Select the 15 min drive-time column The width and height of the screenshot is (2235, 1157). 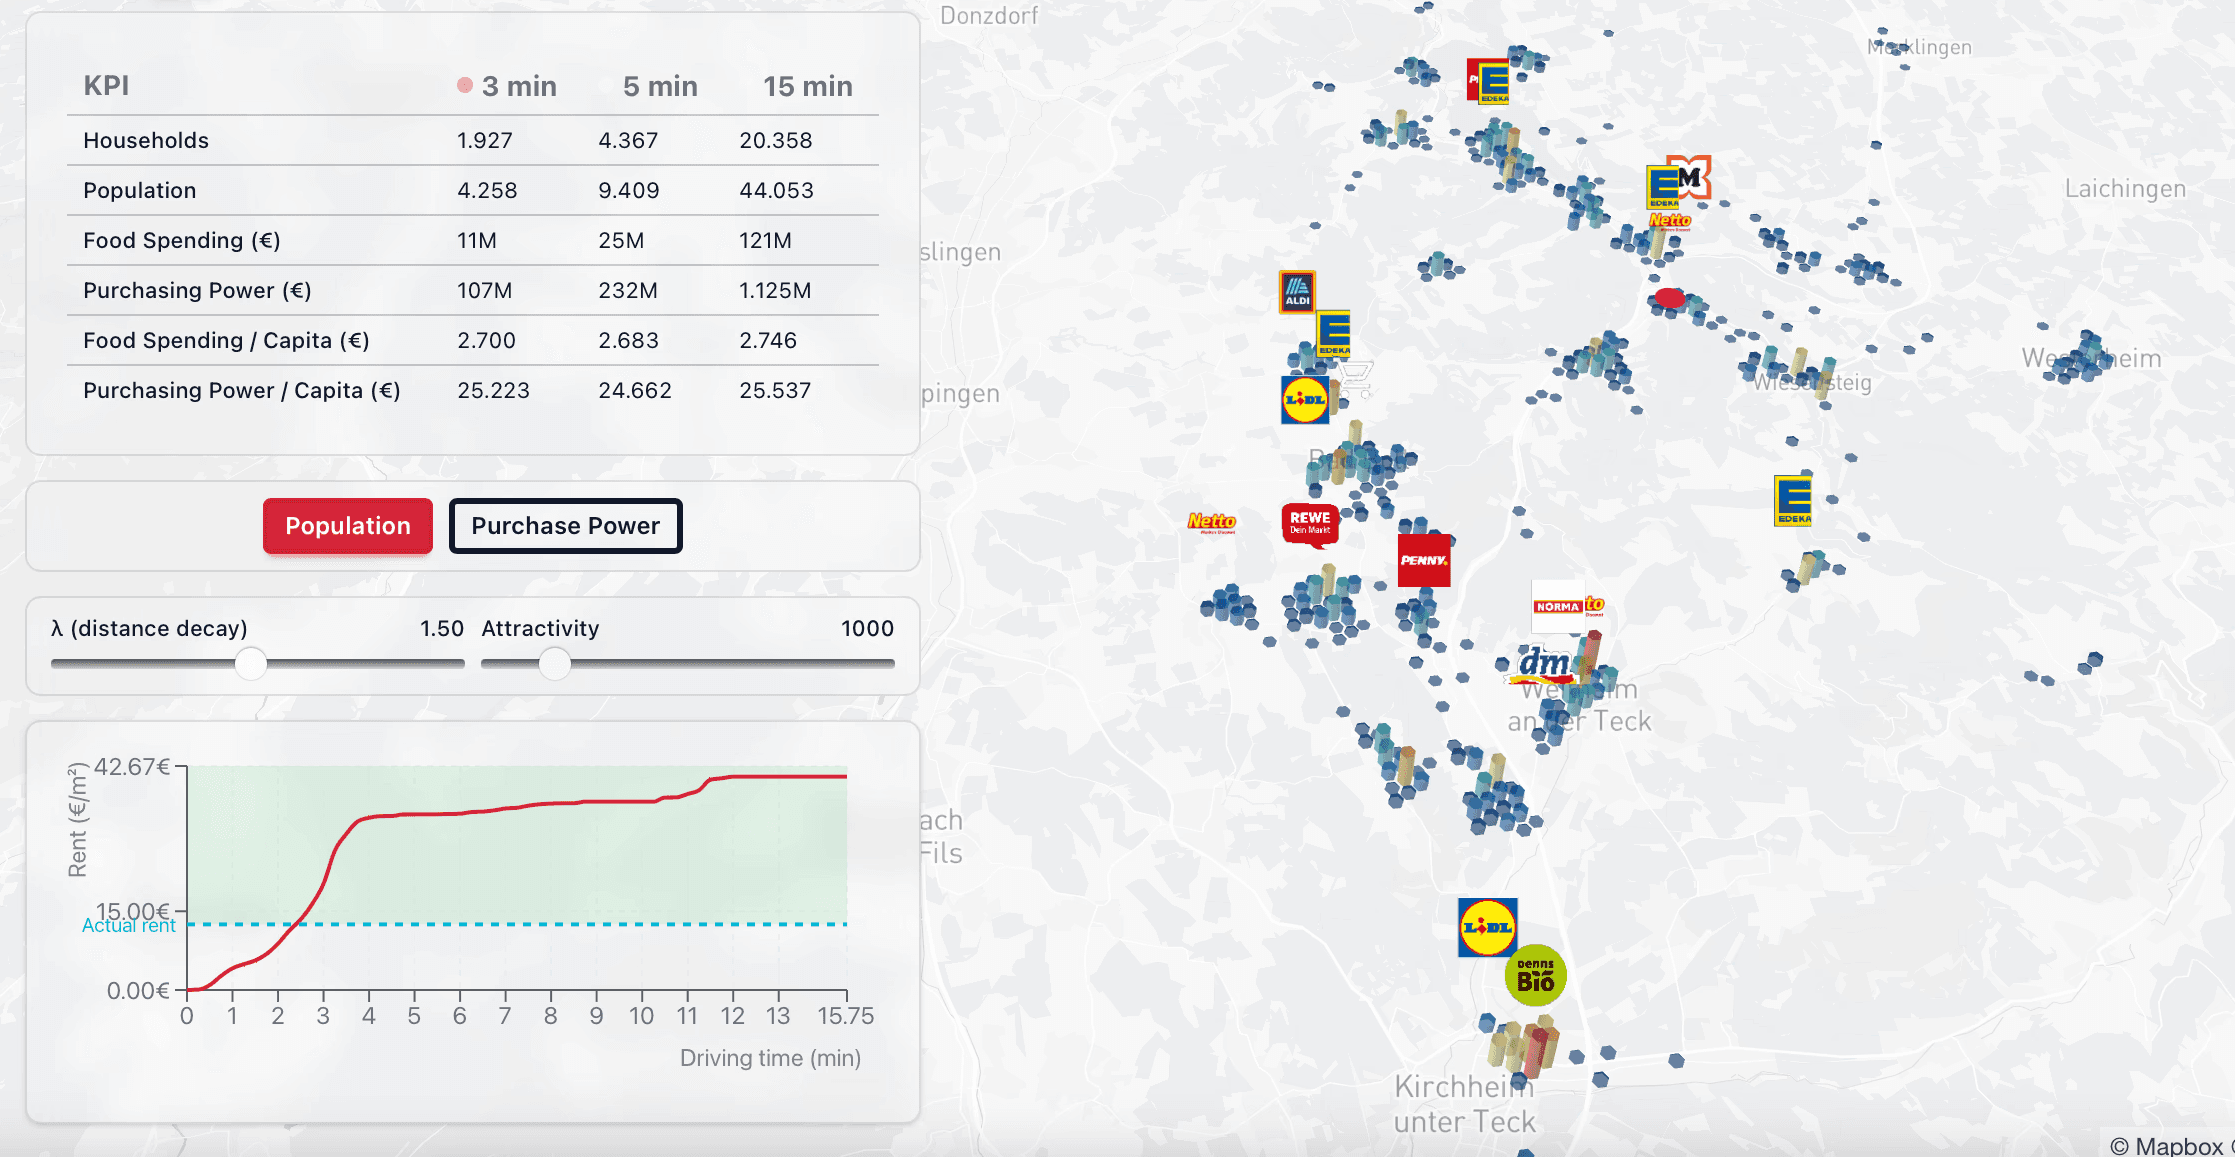[x=807, y=86]
